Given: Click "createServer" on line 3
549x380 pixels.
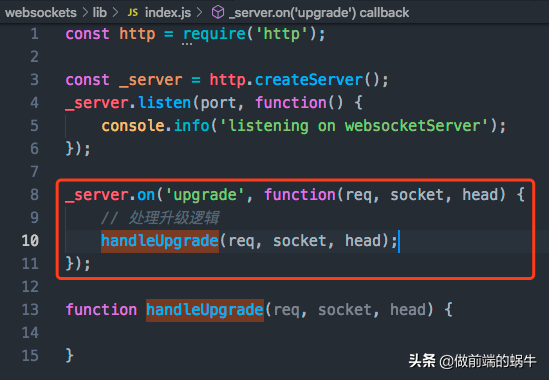Looking at the screenshot, I should 309,80.
